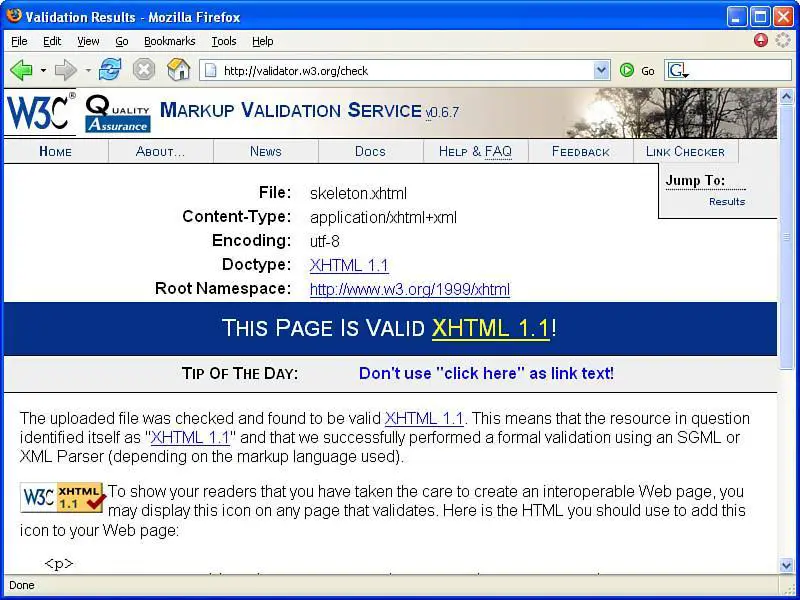
Task: Open the Back history dropdown arrow
Action: [x=43, y=70]
